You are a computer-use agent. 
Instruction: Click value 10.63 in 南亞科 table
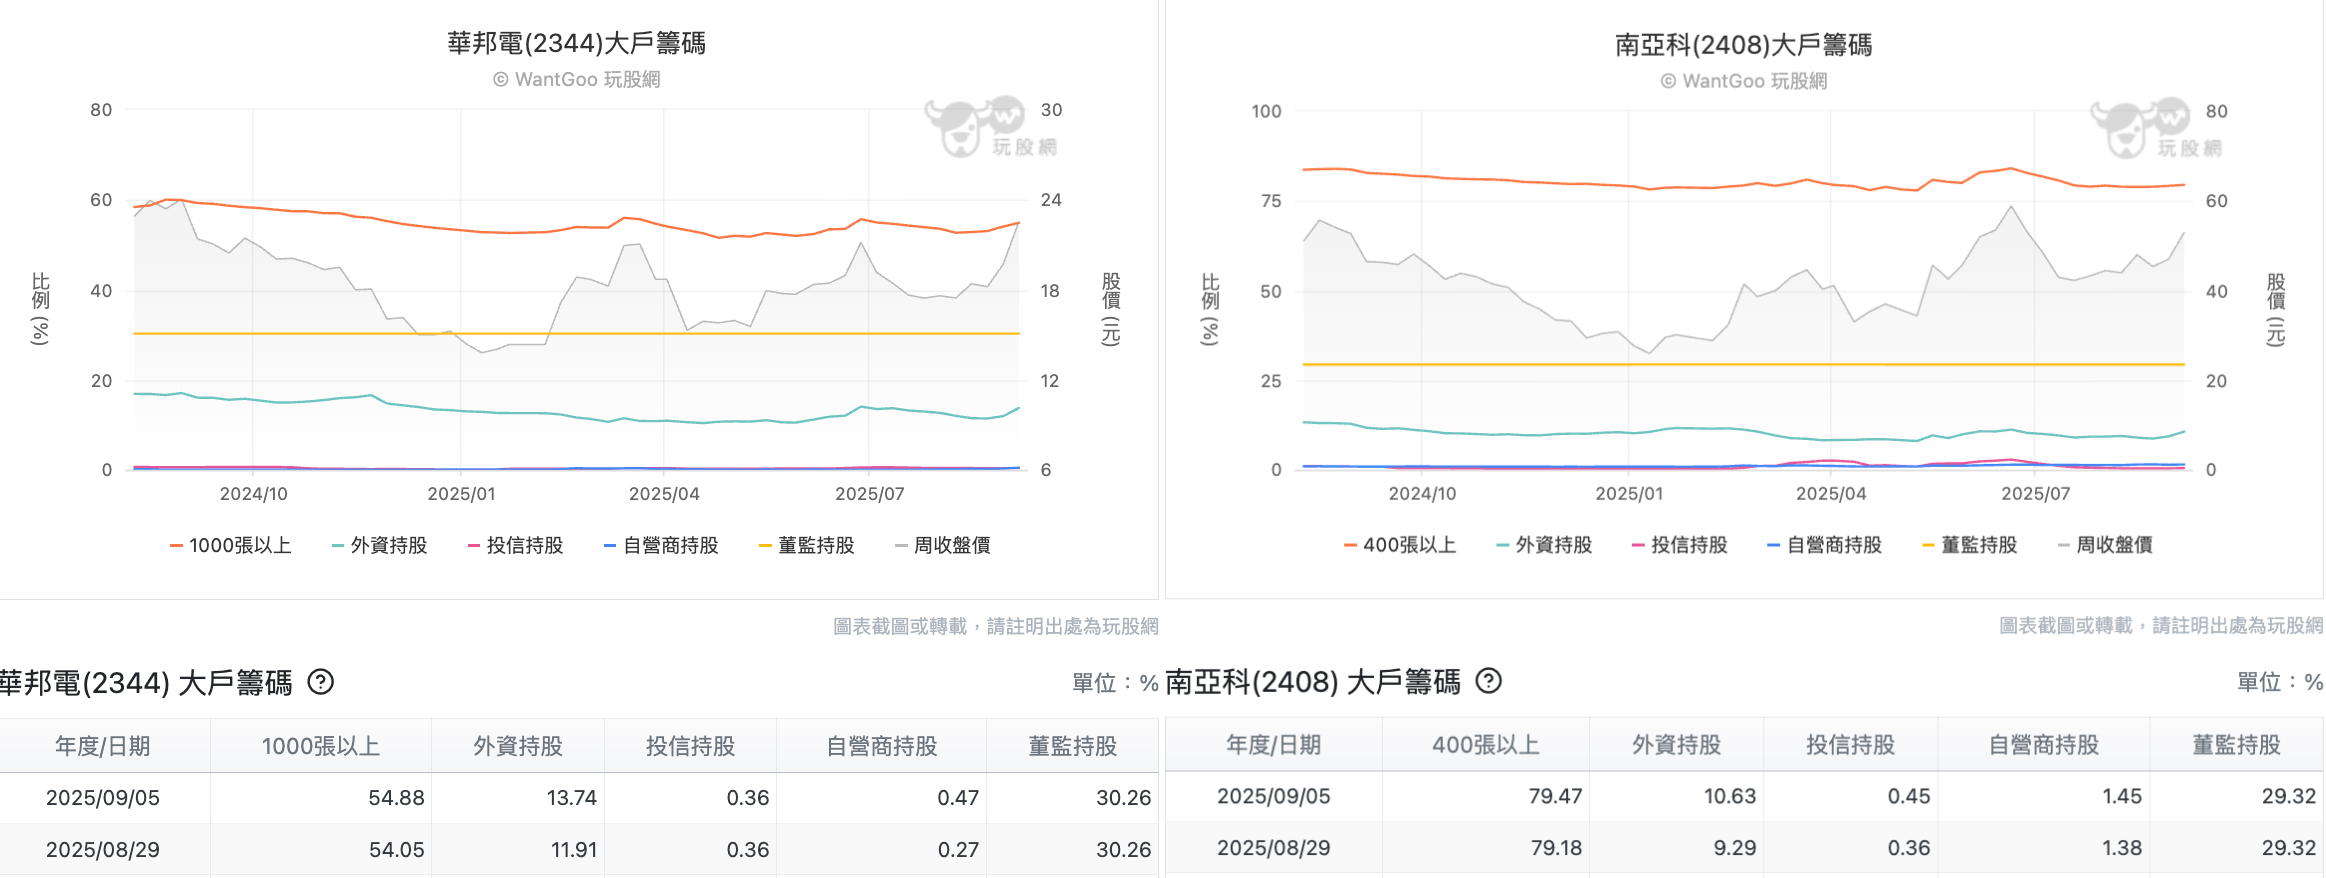(1730, 796)
